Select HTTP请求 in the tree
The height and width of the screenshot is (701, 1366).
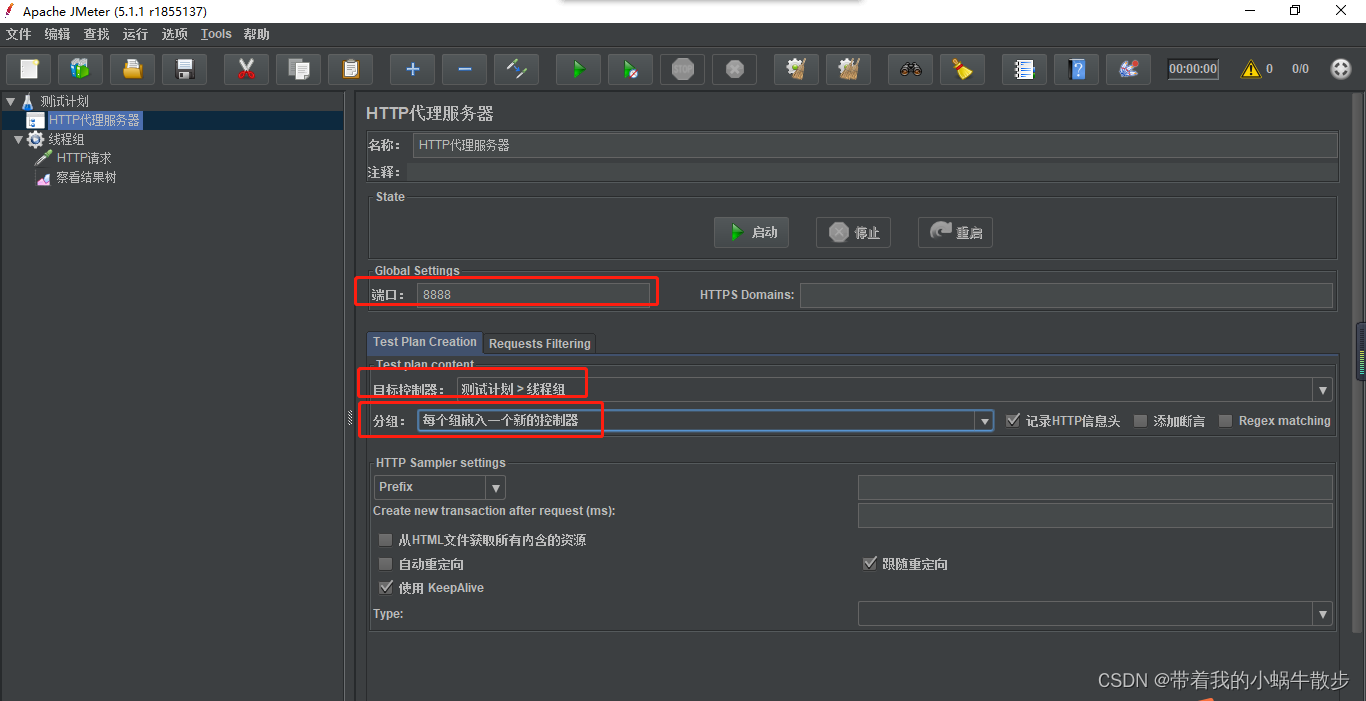click(84, 158)
